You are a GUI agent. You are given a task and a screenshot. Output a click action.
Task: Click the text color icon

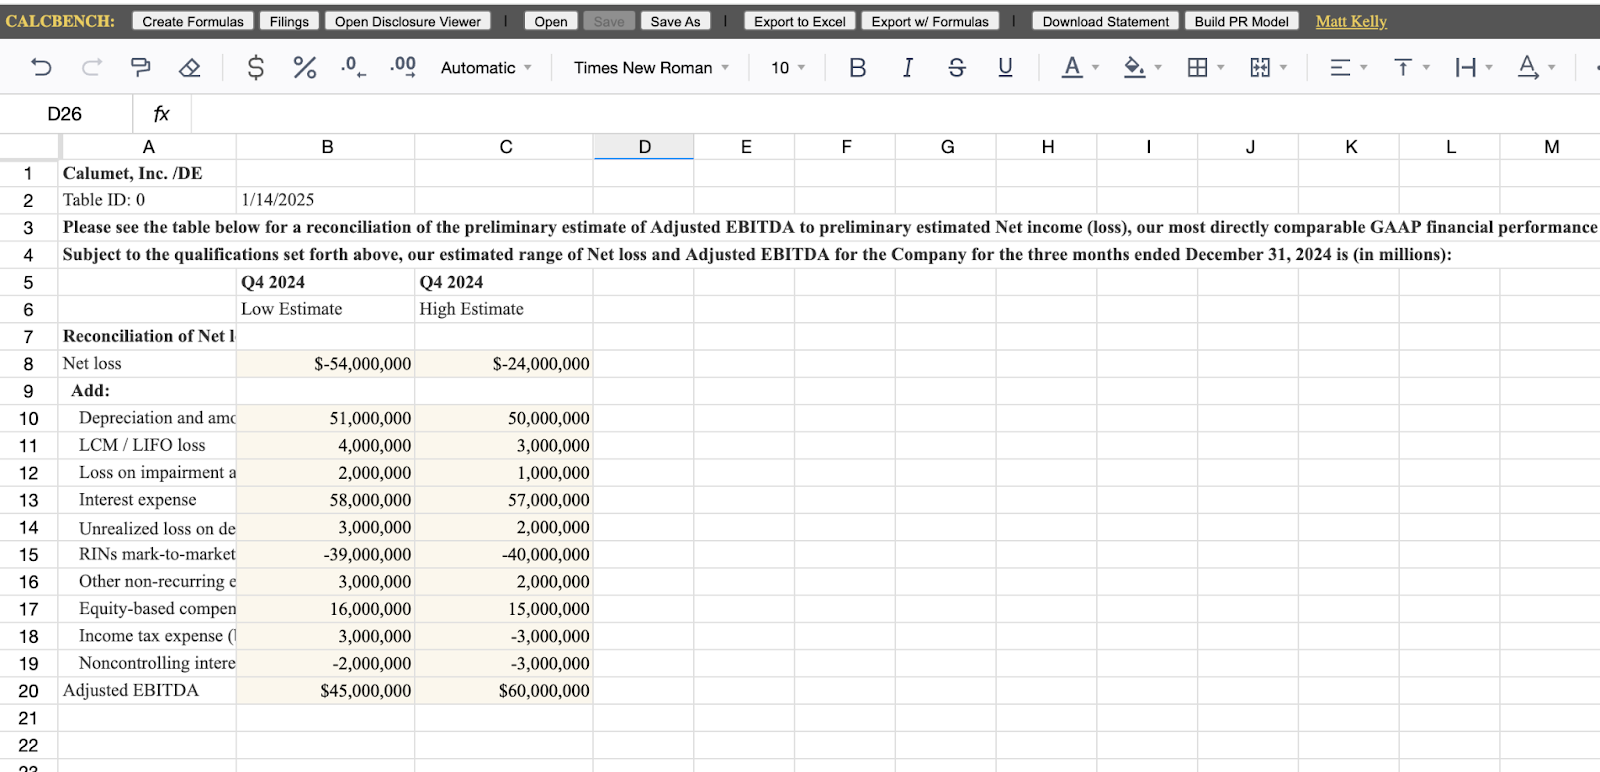pos(1072,67)
